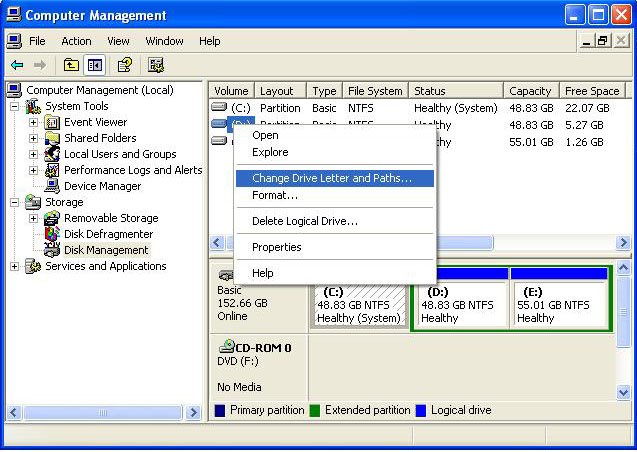
Task: Click the Local Users and Groups icon
Action: point(52,154)
